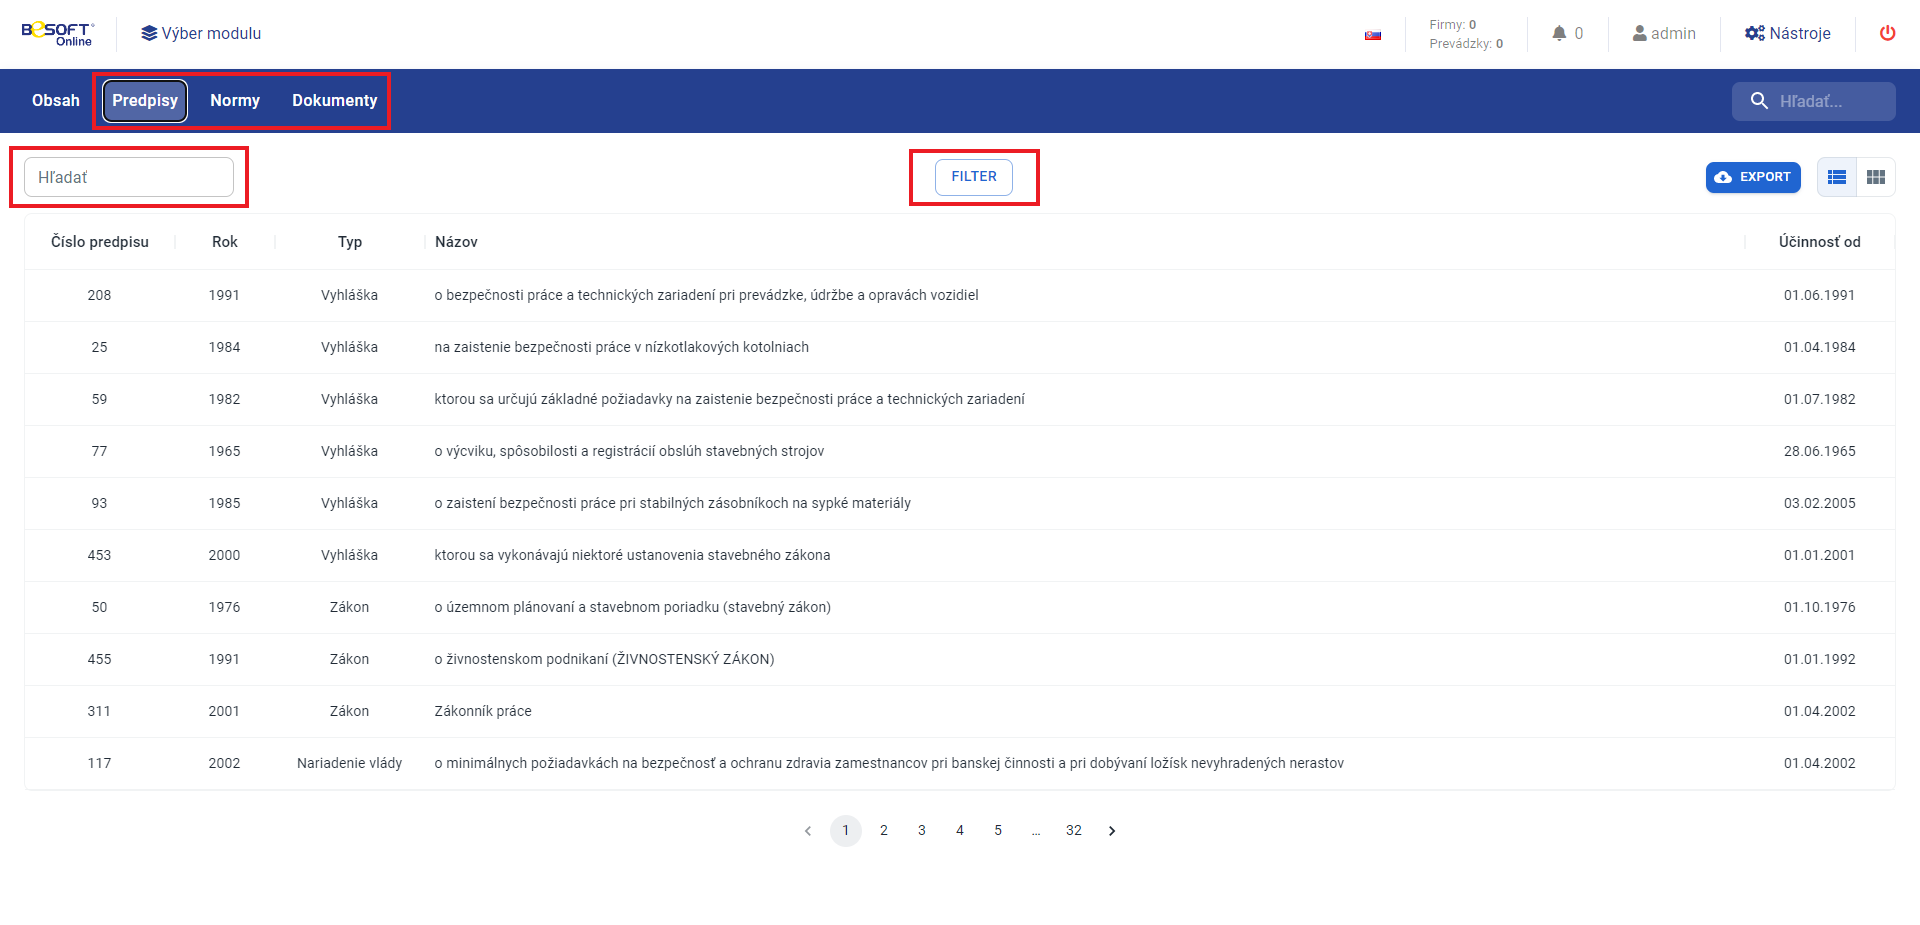Click the EXPORT button
The height and width of the screenshot is (925, 1920).
(x=1753, y=178)
